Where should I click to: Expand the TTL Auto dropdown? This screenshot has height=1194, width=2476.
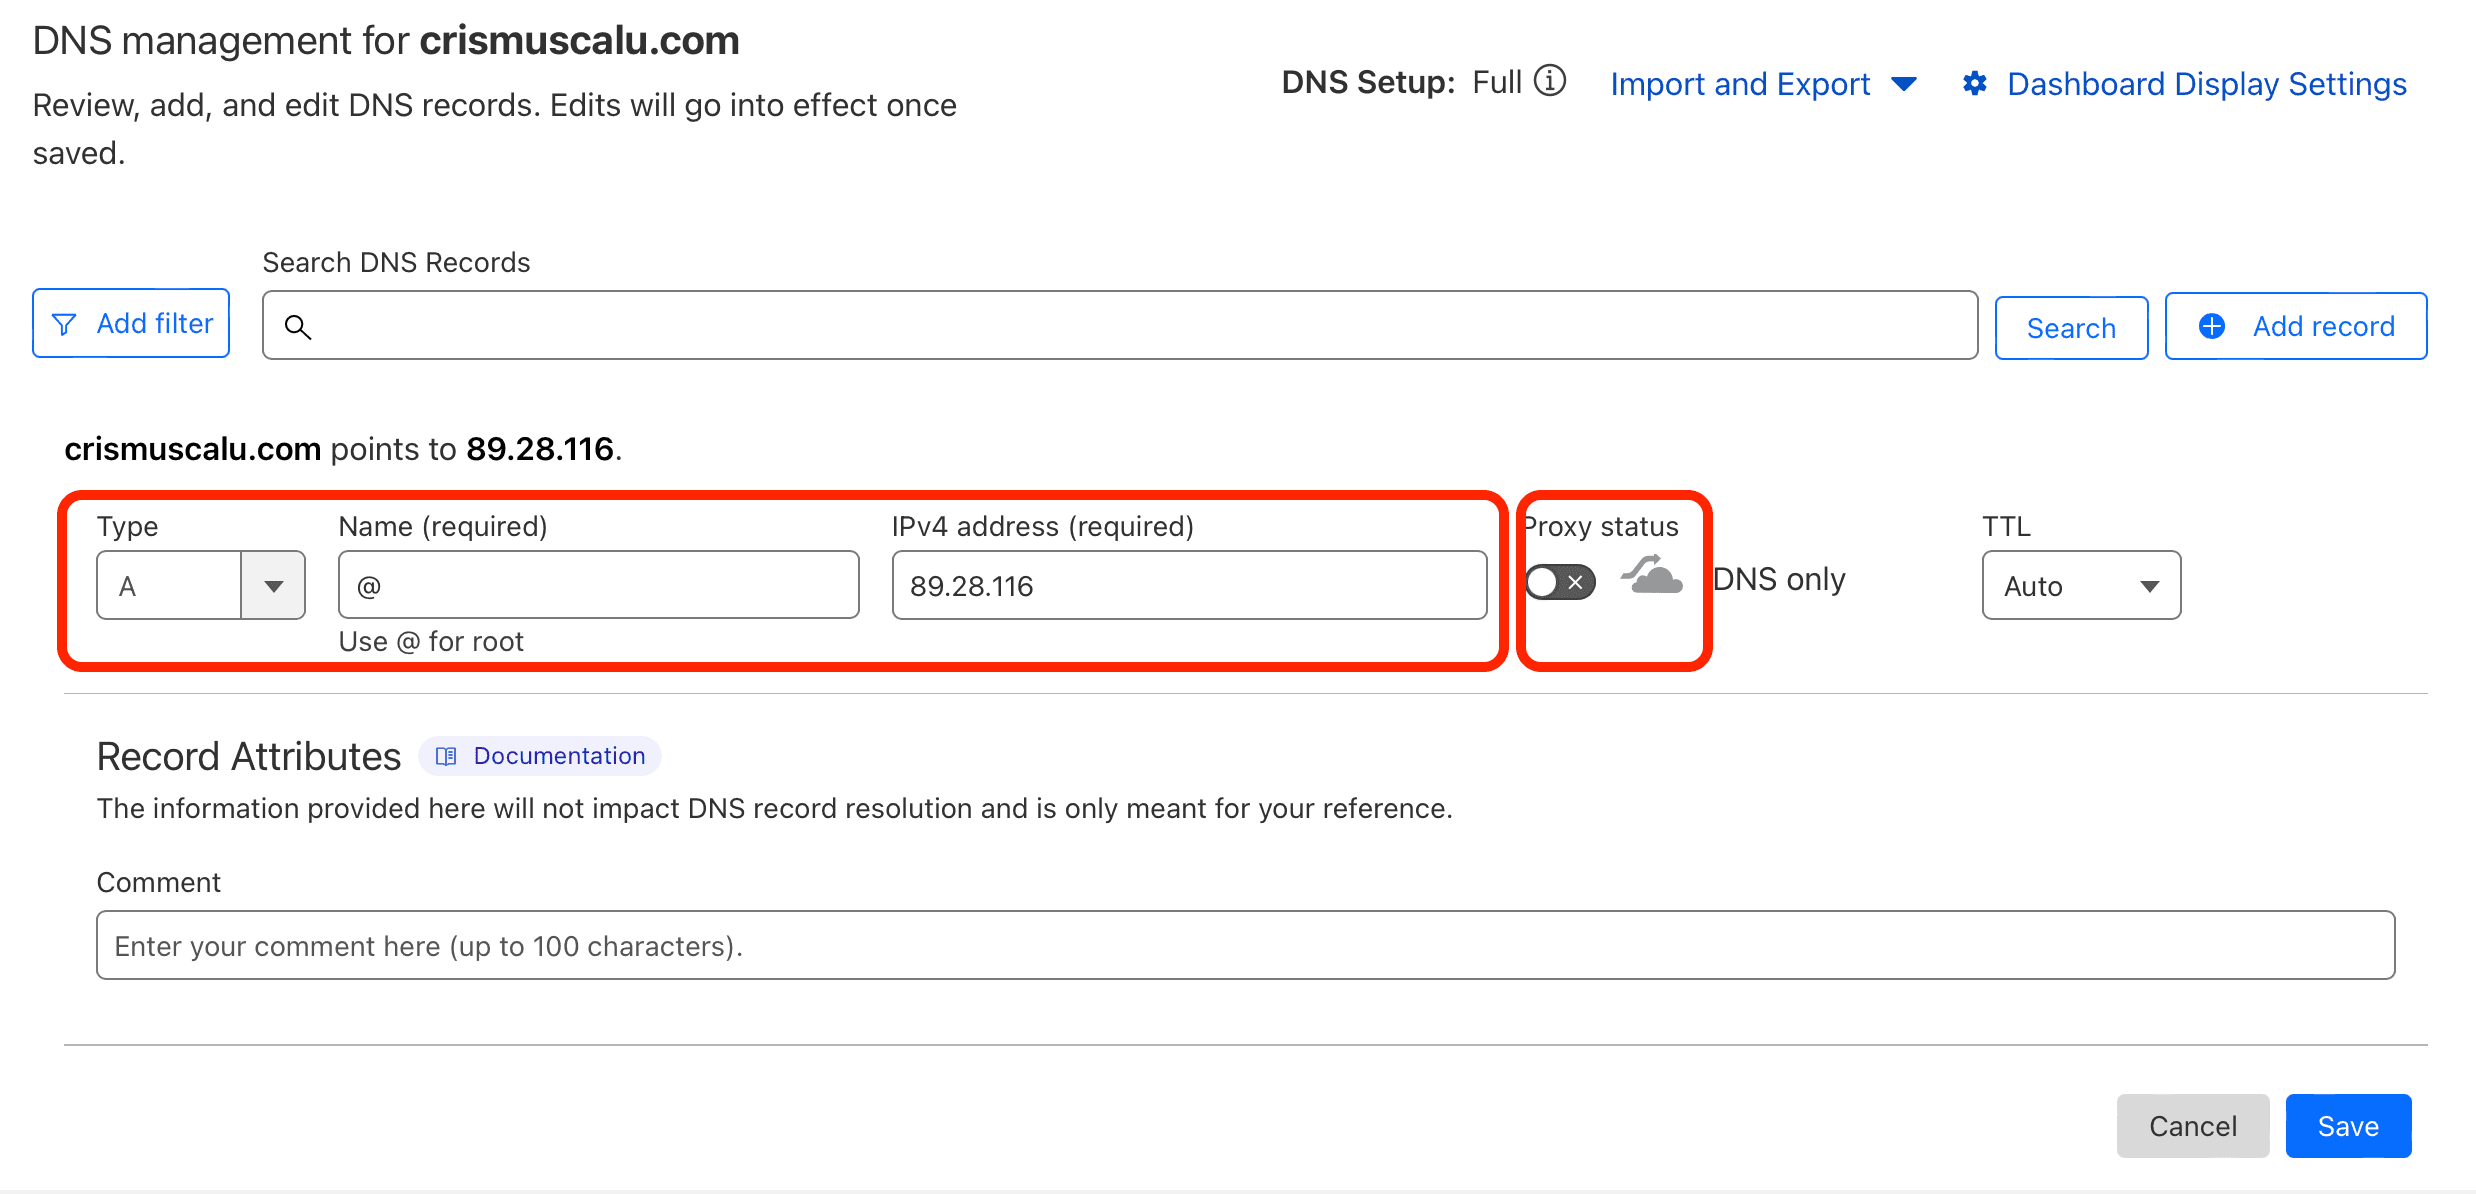tap(2081, 585)
